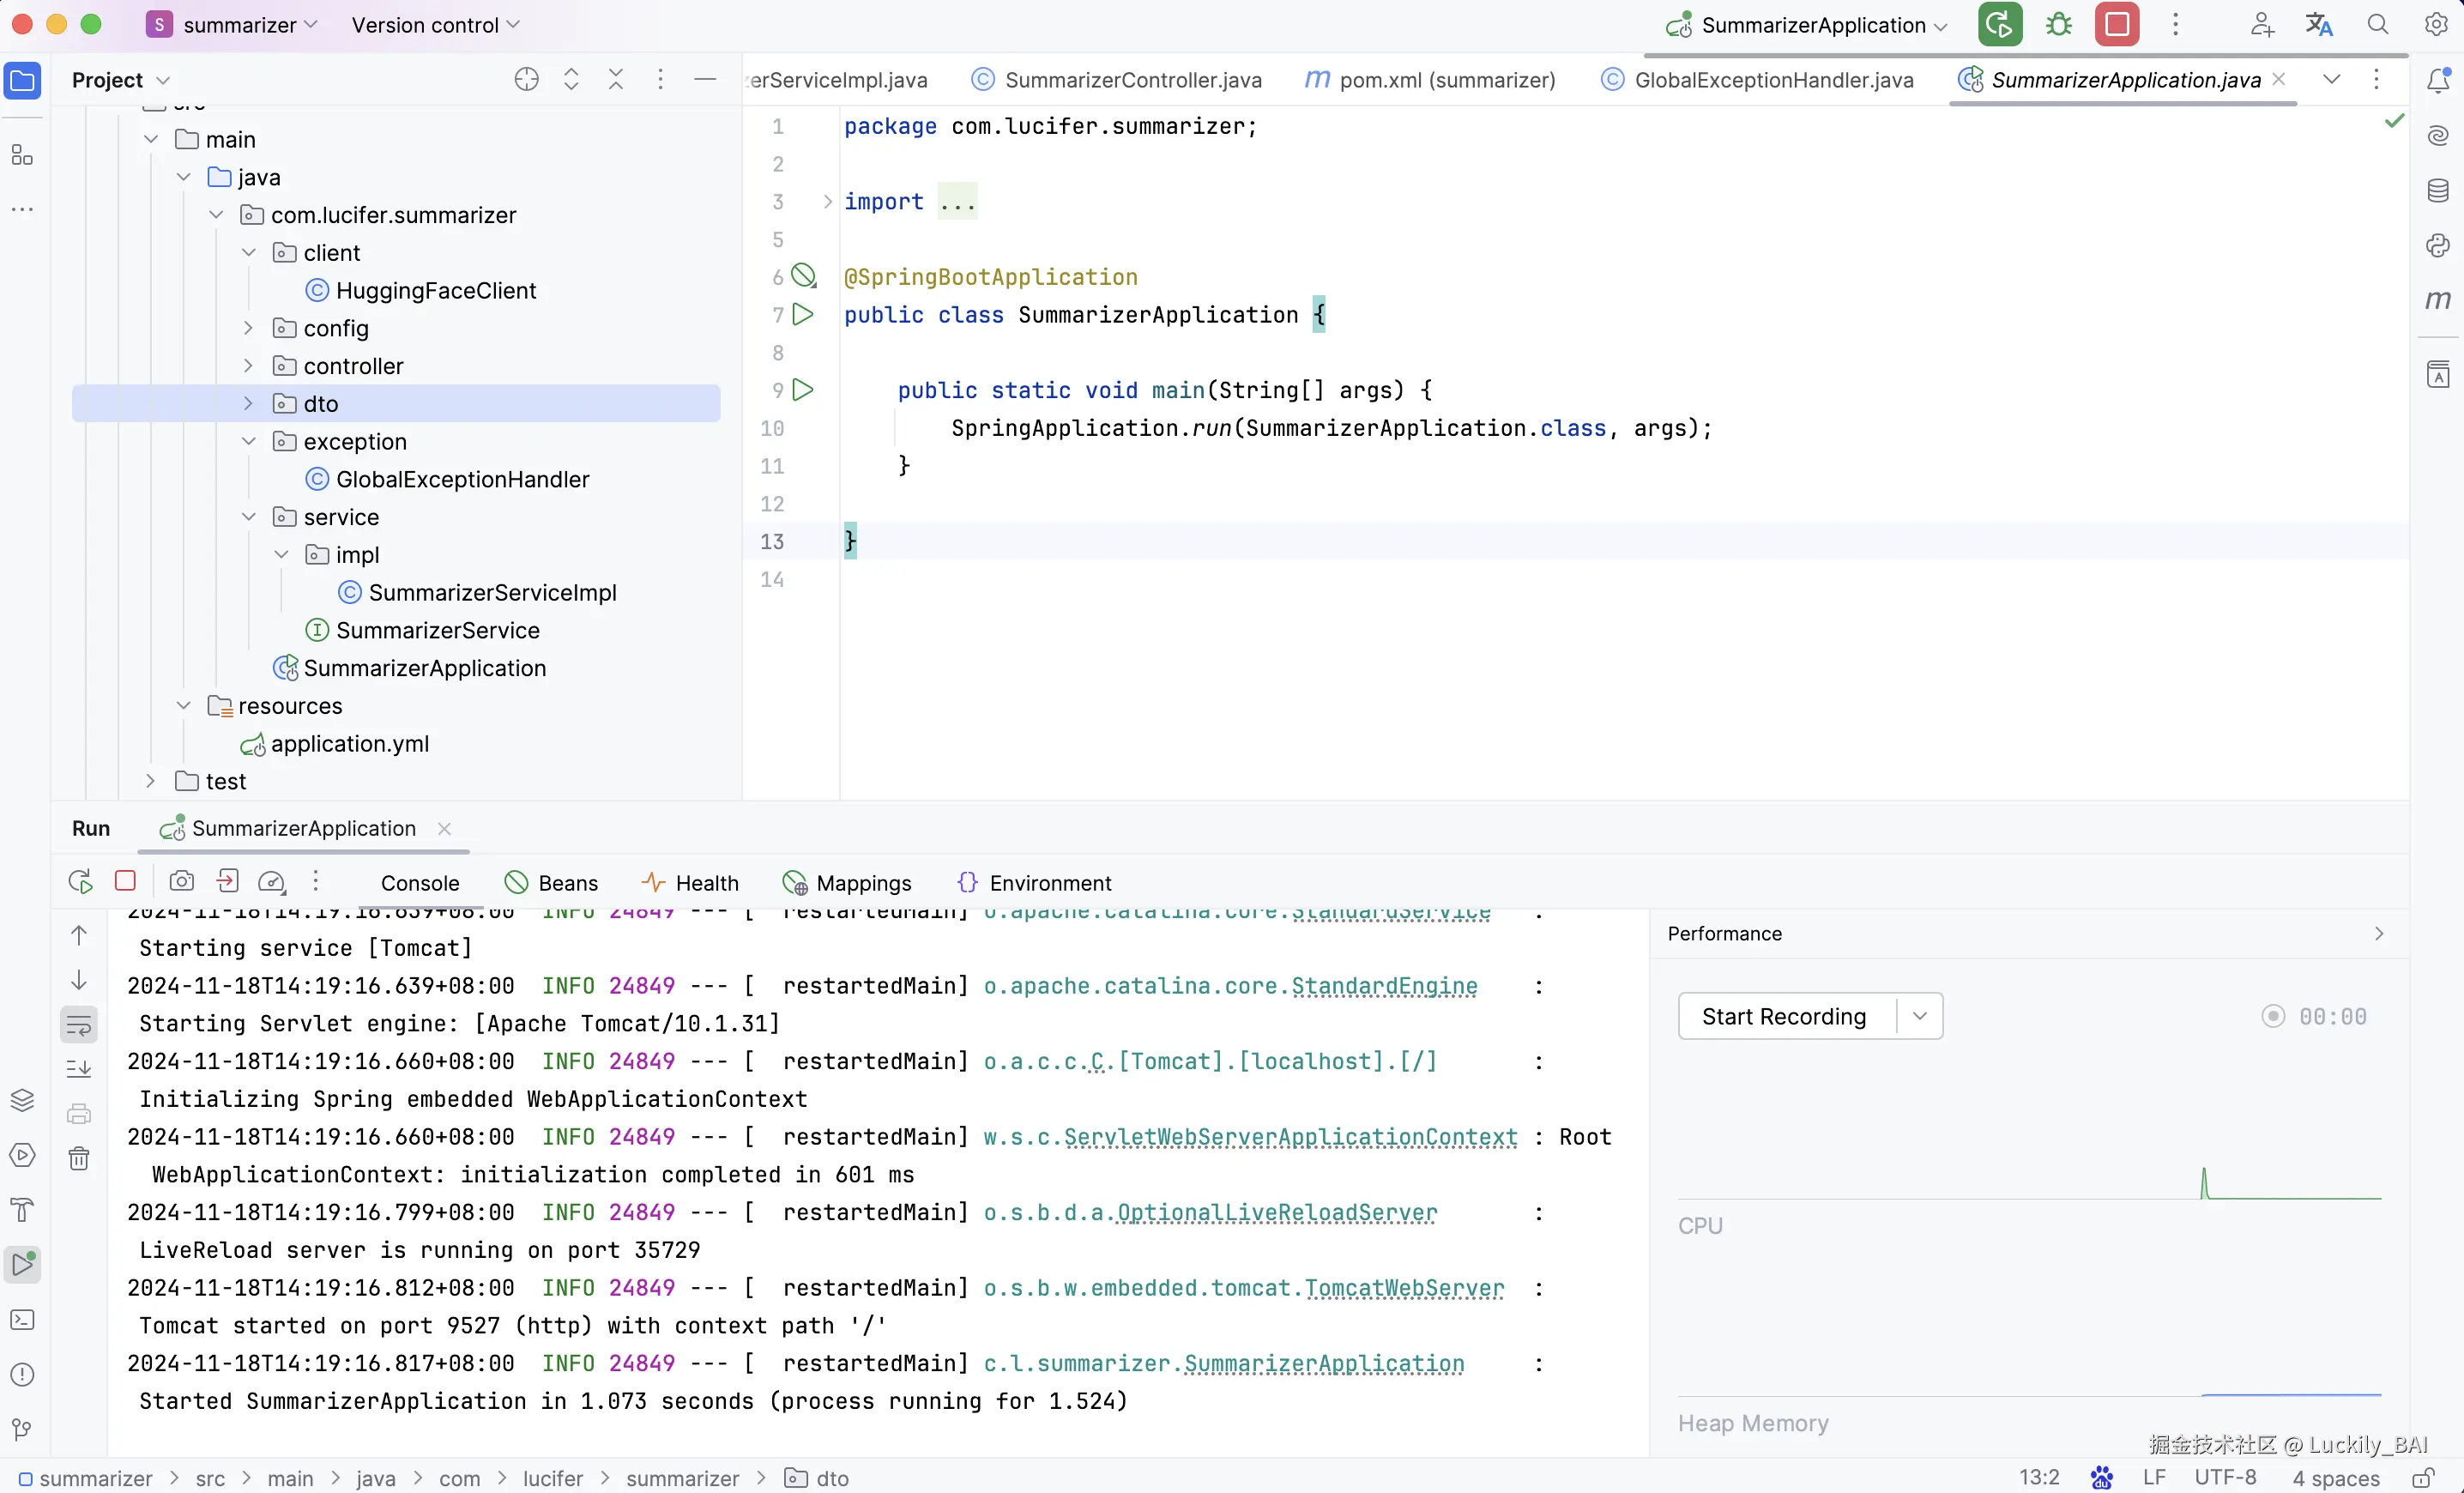2464x1493 pixels.
Task: Click the StandardEngine link in console
Action: [x=1384, y=986]
